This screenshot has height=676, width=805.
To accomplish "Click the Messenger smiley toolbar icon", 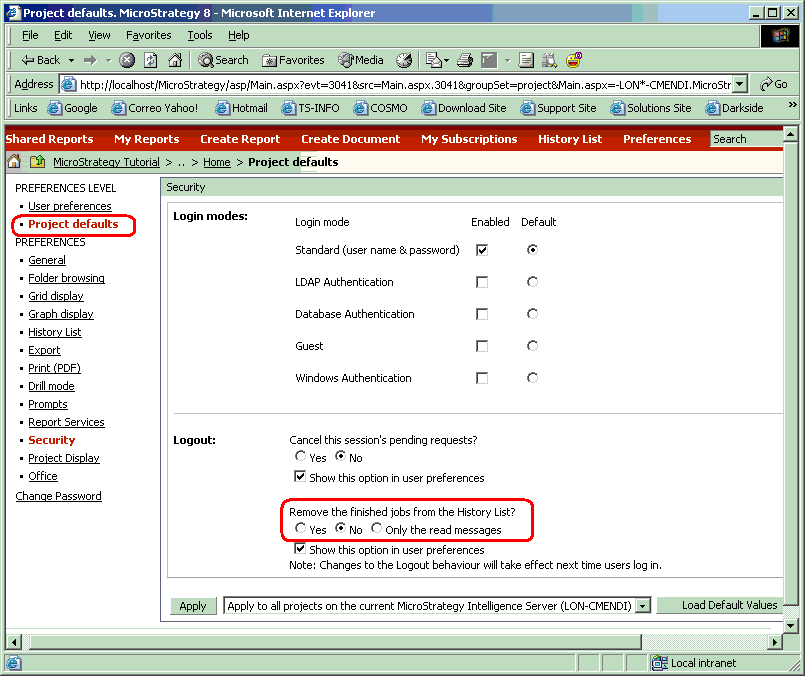I will pyautogui.click(x=574, y=60).
